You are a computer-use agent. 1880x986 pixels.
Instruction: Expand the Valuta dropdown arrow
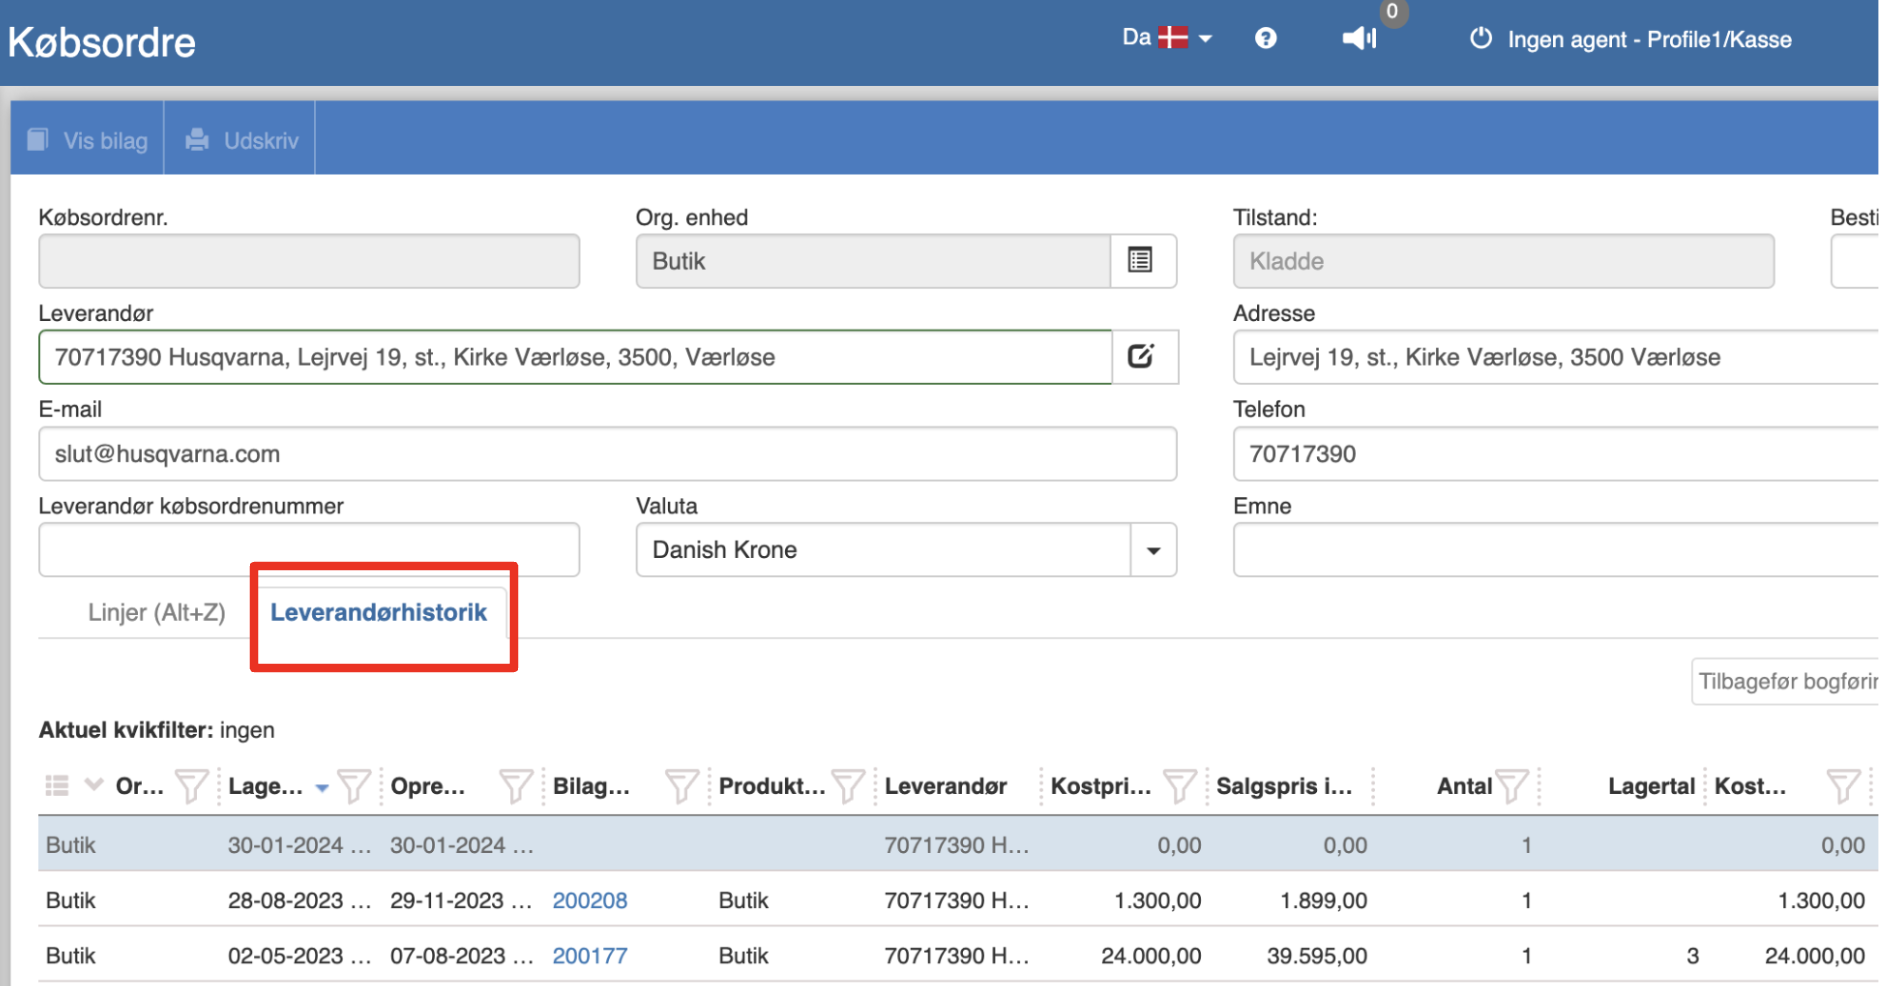pos(1153,550)
